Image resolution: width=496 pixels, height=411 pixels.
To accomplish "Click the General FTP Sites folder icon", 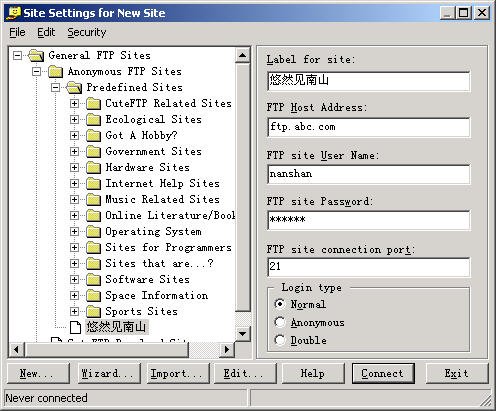I will [x=36, y=55].
